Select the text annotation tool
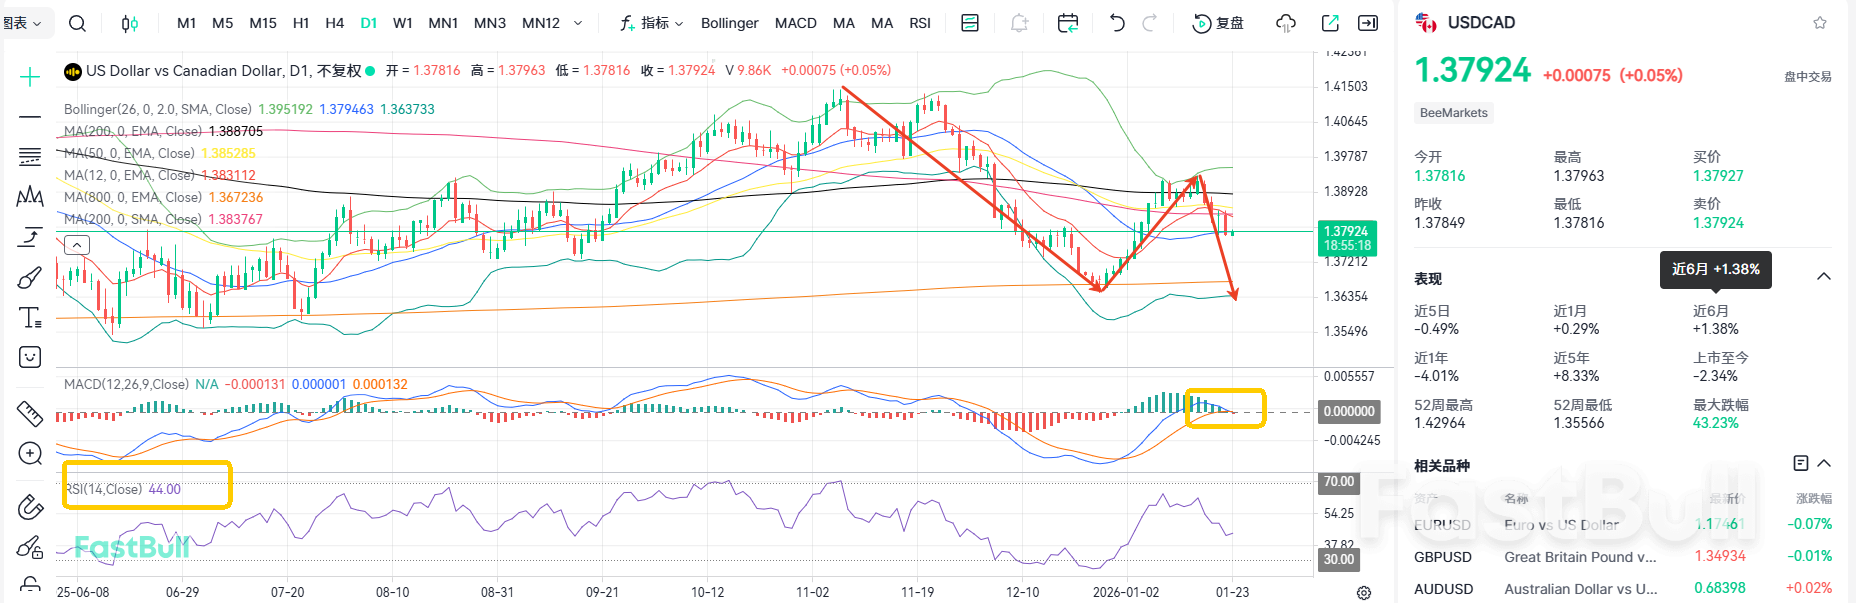The width and height of the screenshot is (1856, 603). pos(30,318)
